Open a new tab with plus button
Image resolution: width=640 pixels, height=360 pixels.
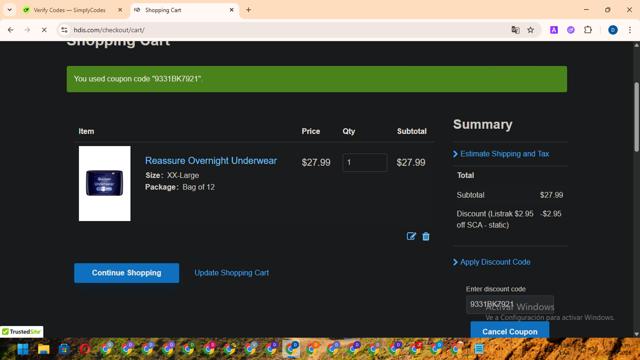[x=248, y=10]
